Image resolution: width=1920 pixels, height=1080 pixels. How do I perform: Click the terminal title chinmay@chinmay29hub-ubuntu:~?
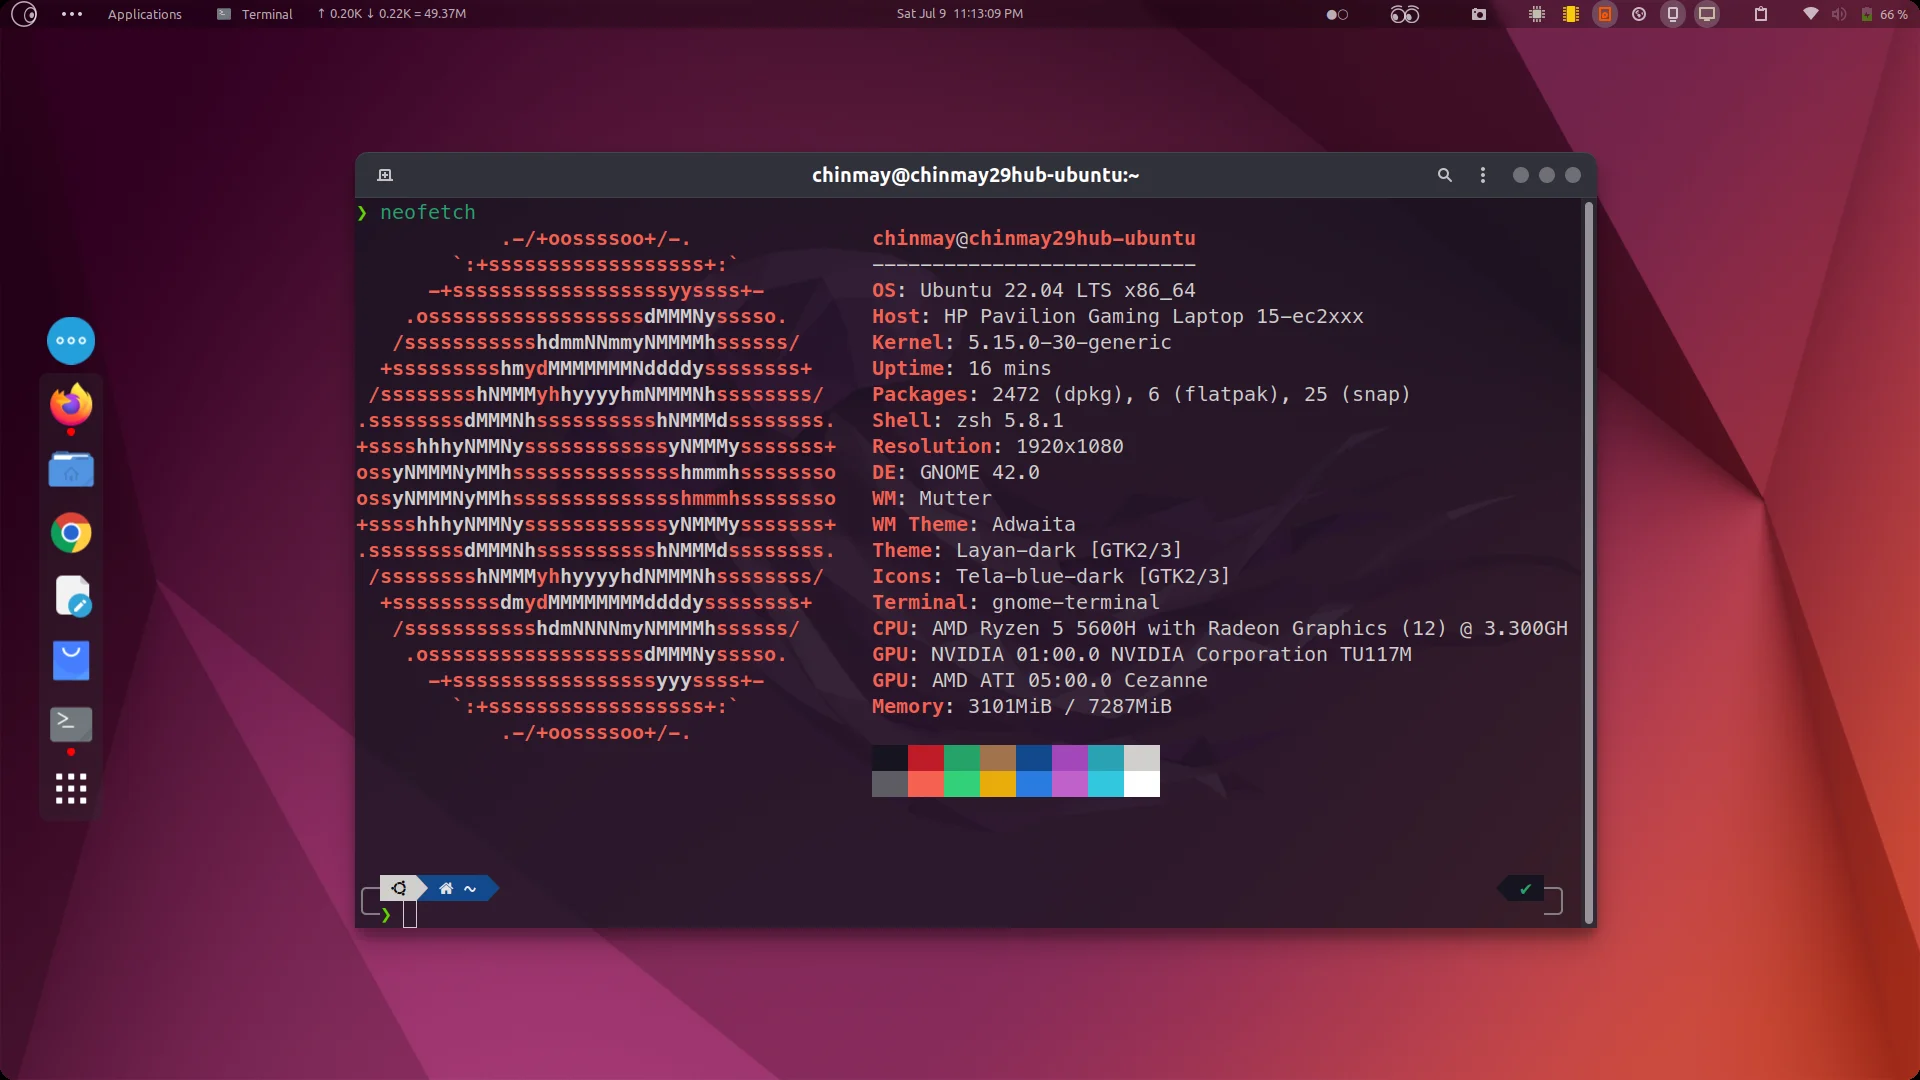coord(975,175)
